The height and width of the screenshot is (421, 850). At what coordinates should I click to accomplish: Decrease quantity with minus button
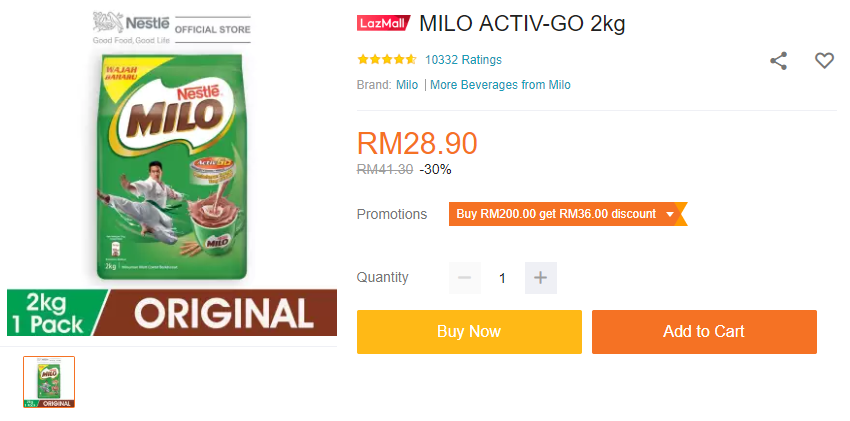tap(465, 278)
